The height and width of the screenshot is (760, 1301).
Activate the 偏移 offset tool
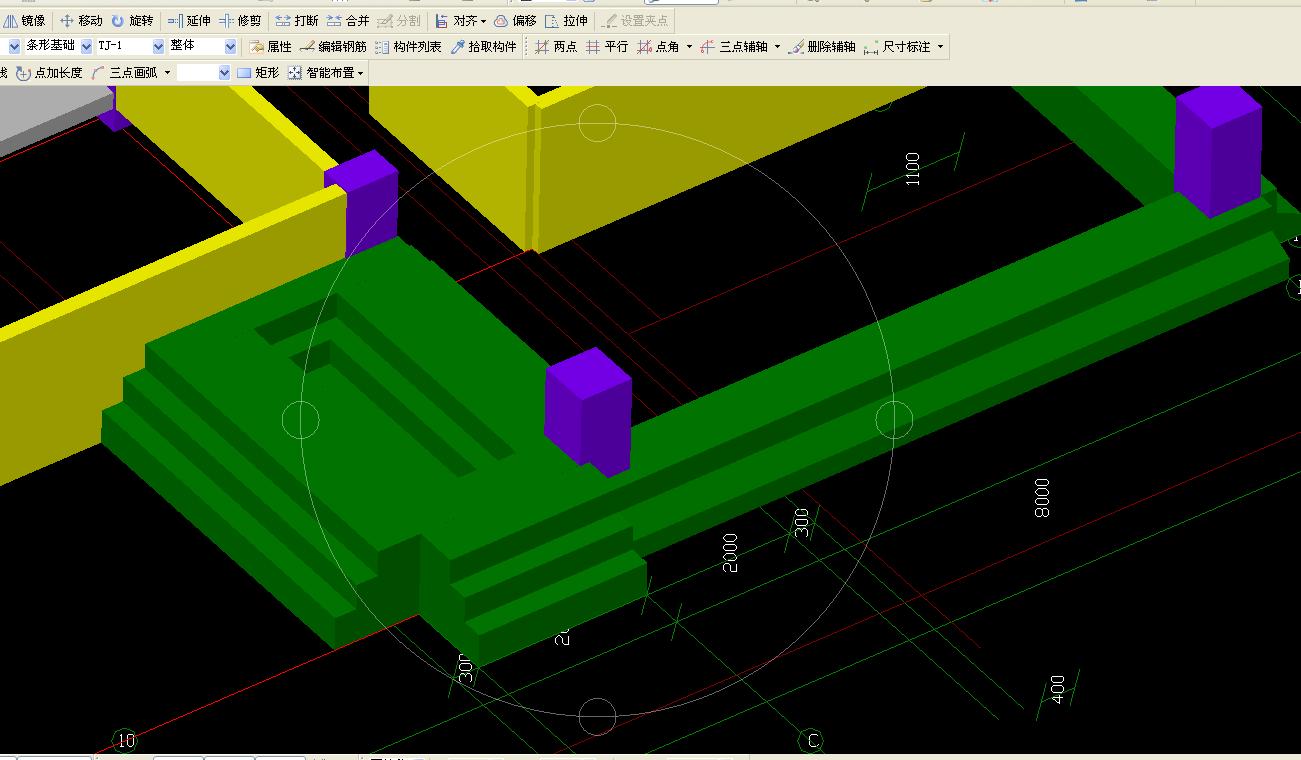click(x=514, y=20)
